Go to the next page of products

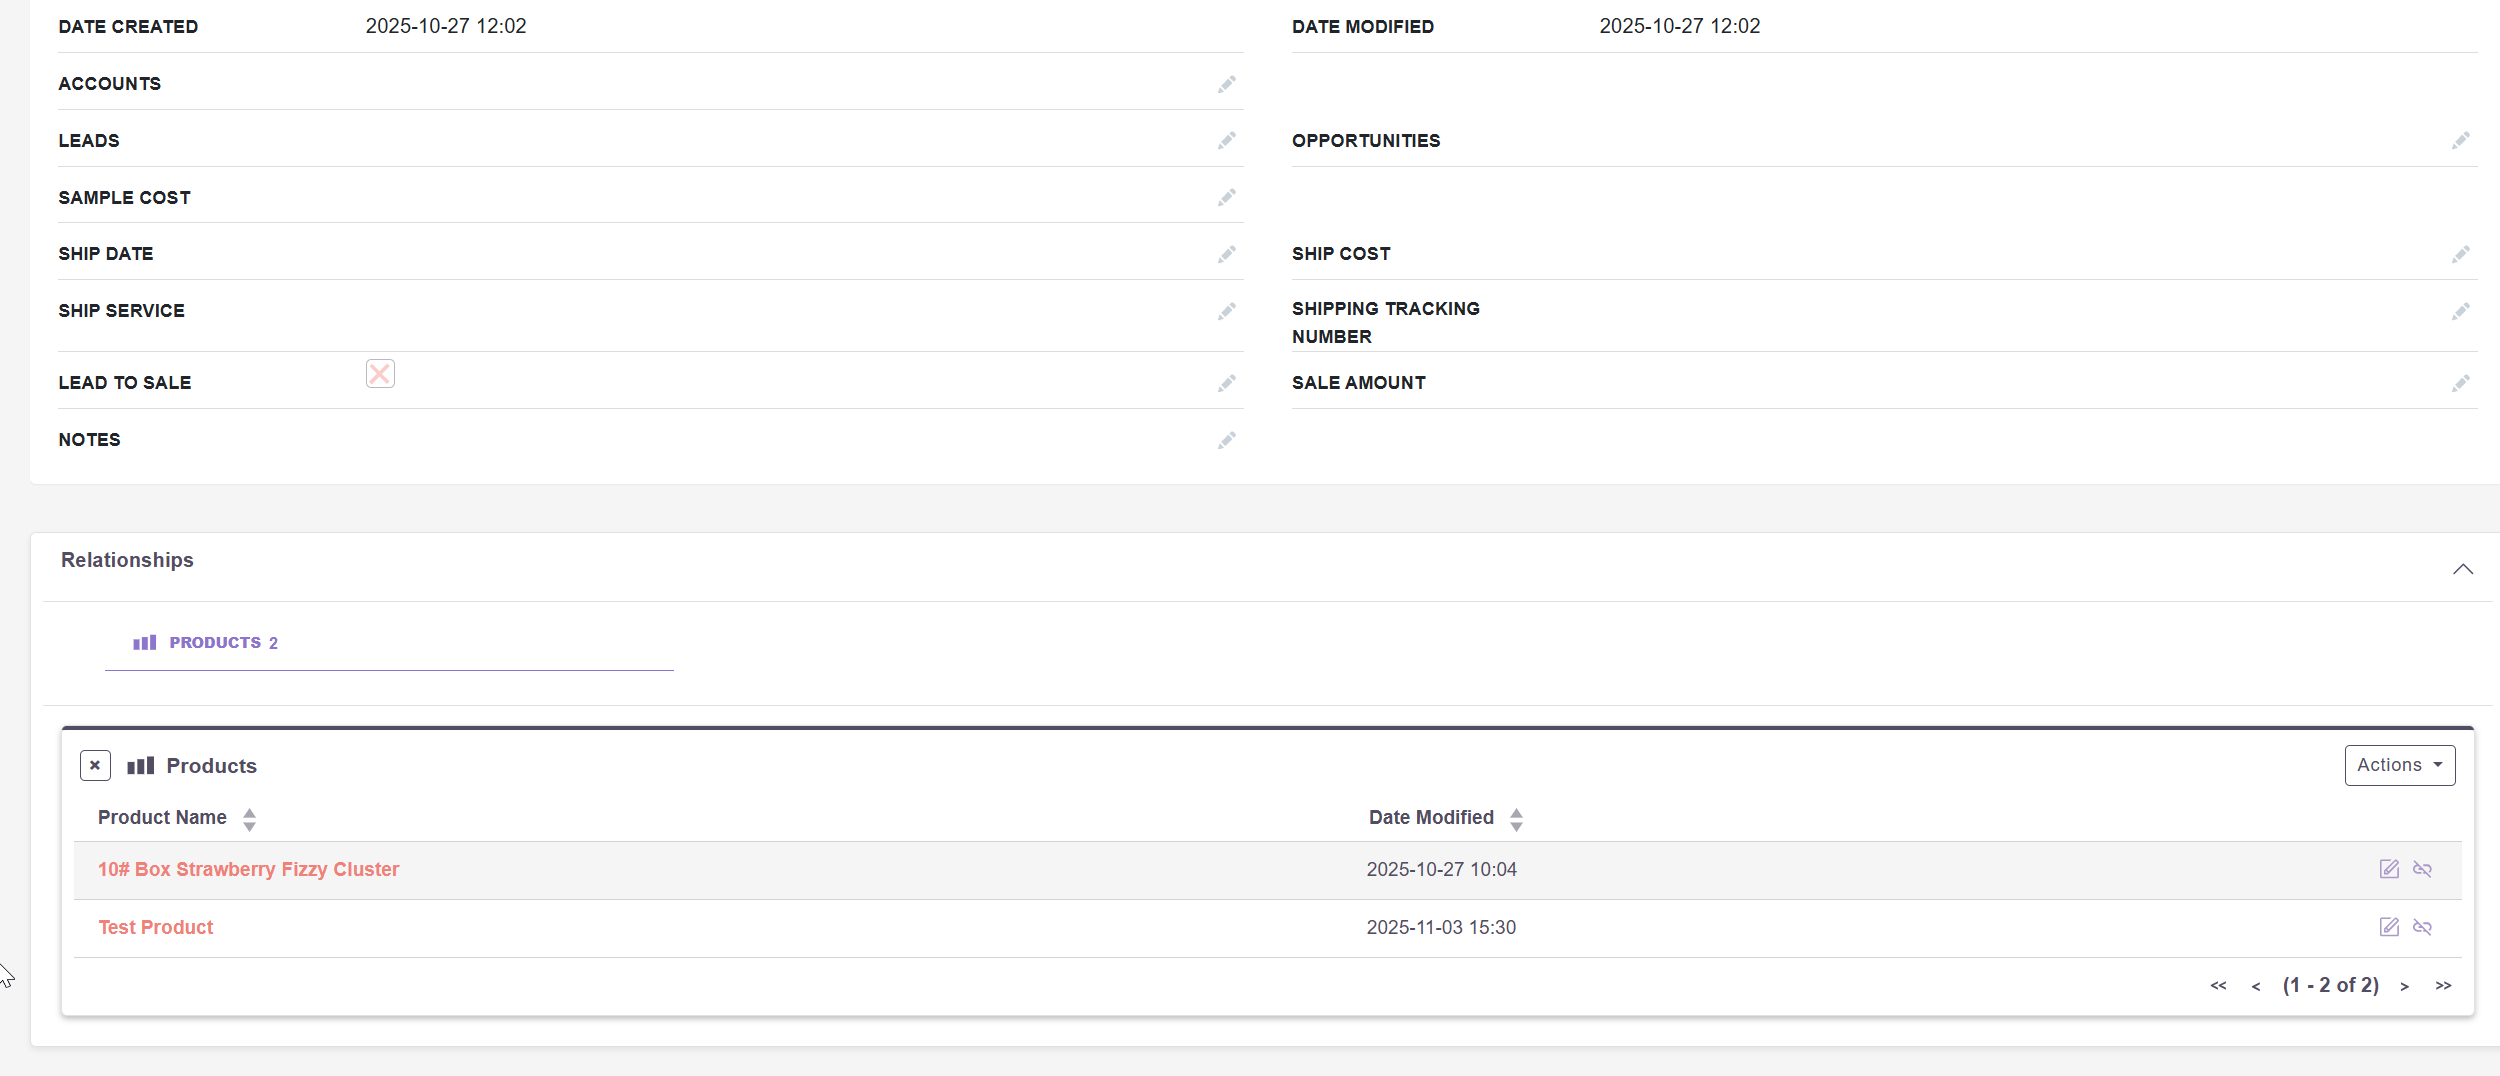[x=2404, y=986]
